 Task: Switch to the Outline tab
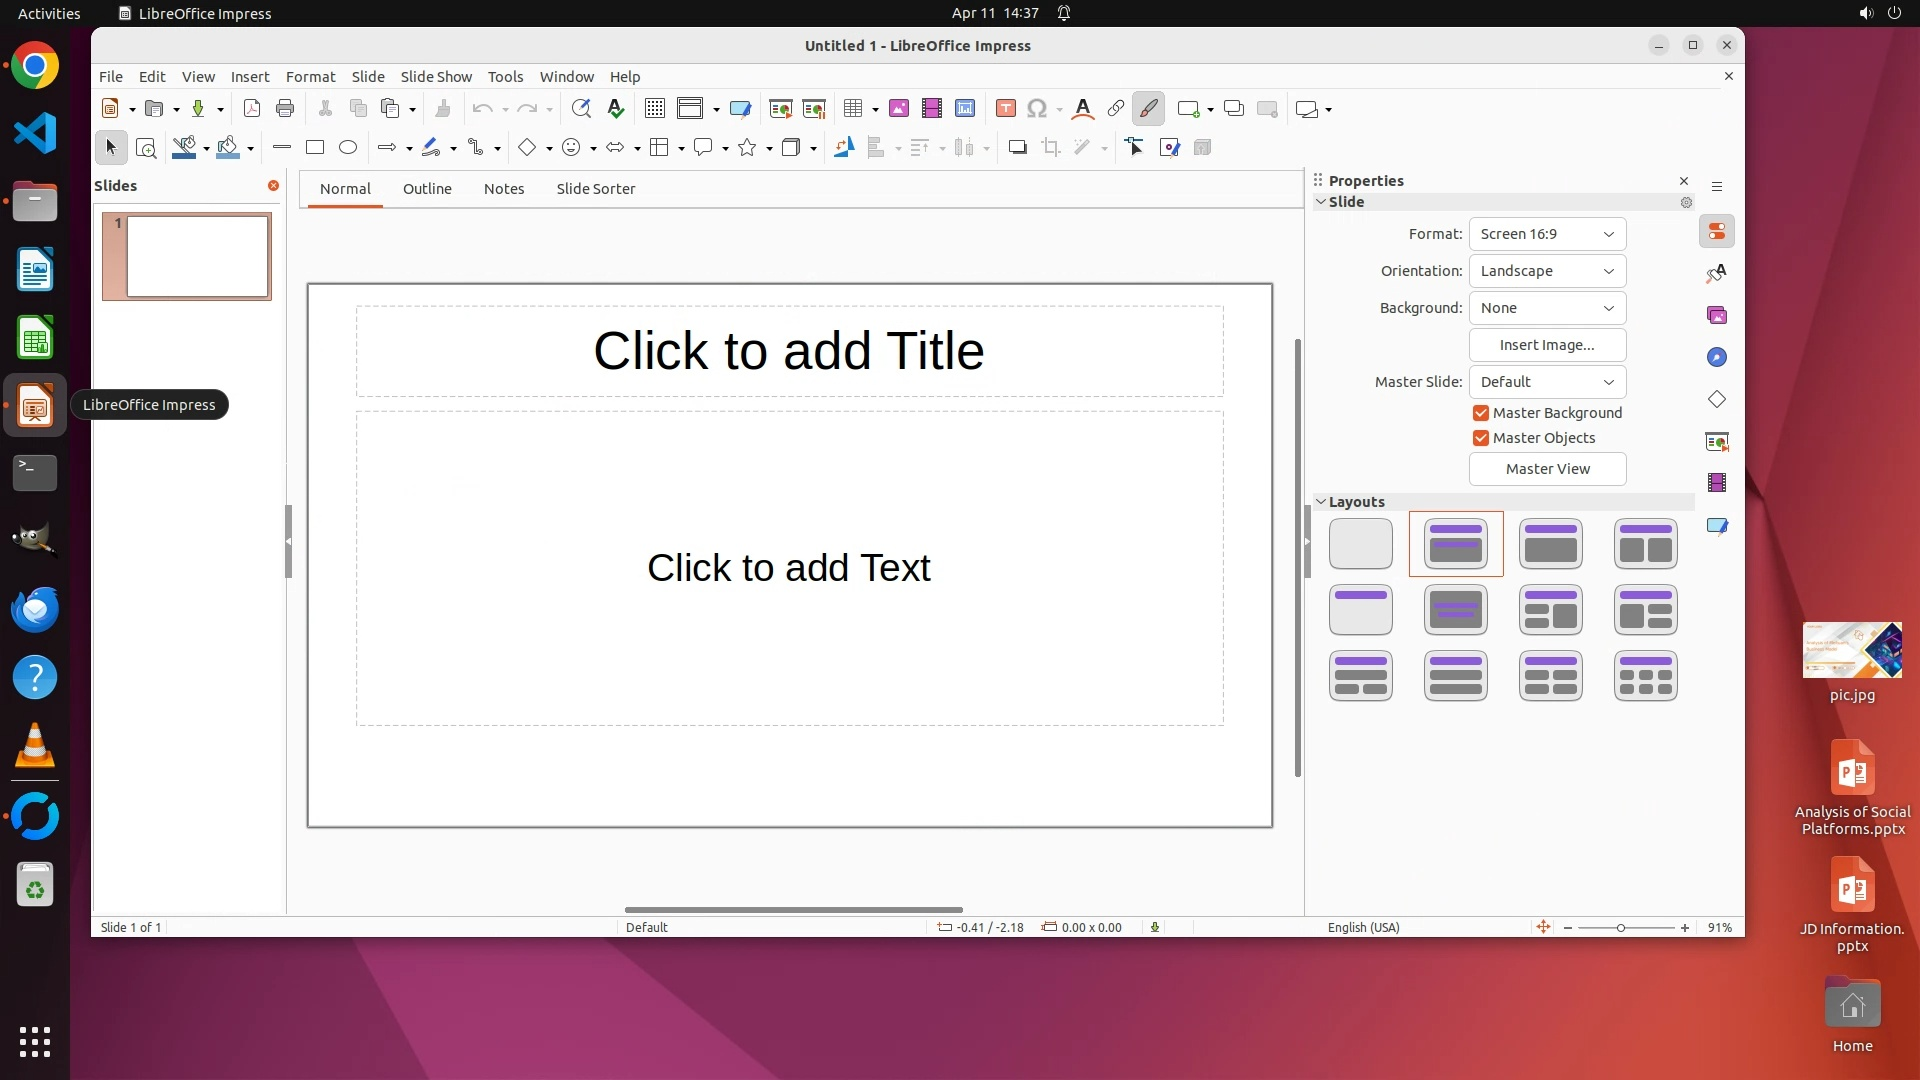coord(427,189)
